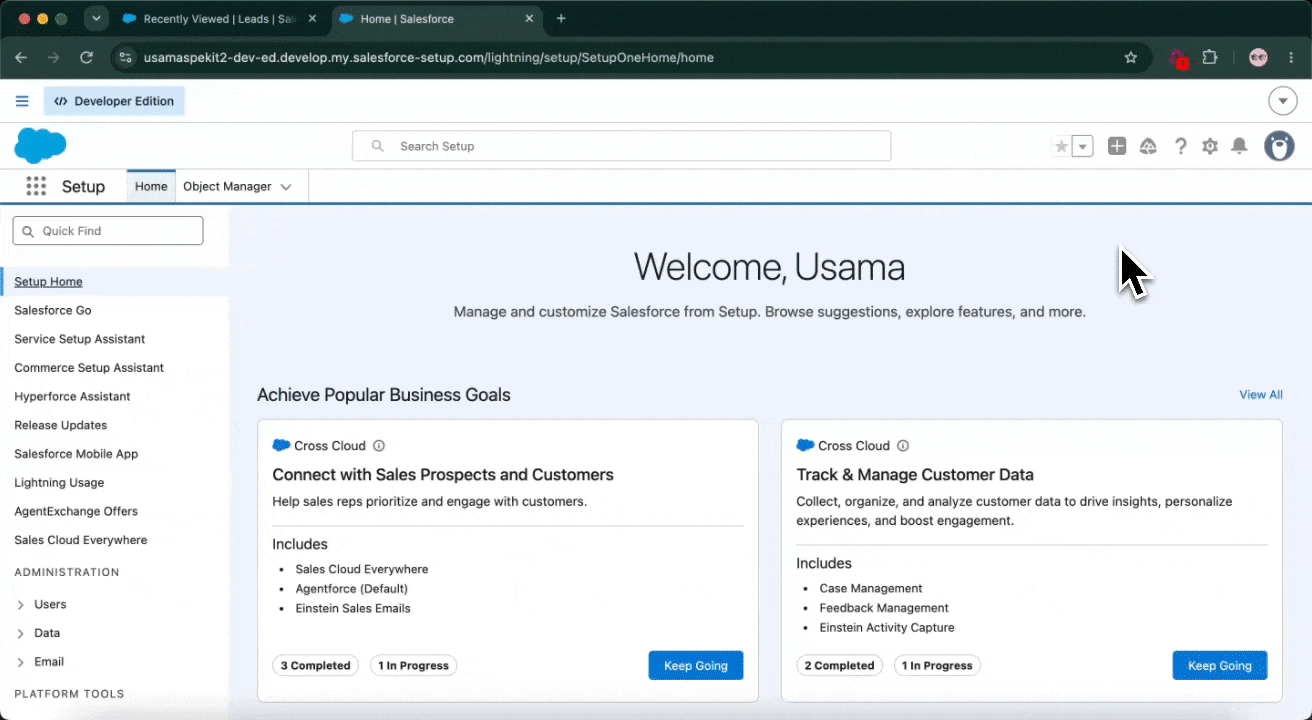Viewport: 1312px width, 720px height.
Task: Click the 3 Completed badge
Action: 316,666
